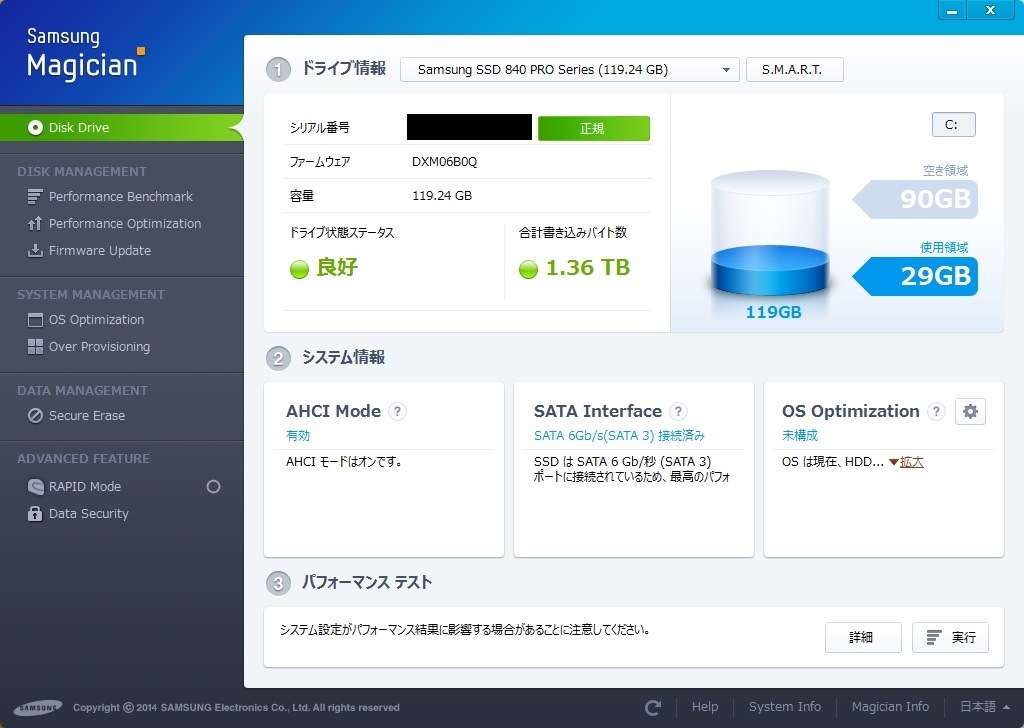The height and width of the screenshot is (728, 1024).
Task: Click the Performance Benchmark bars icon
Action: point(35,197)
